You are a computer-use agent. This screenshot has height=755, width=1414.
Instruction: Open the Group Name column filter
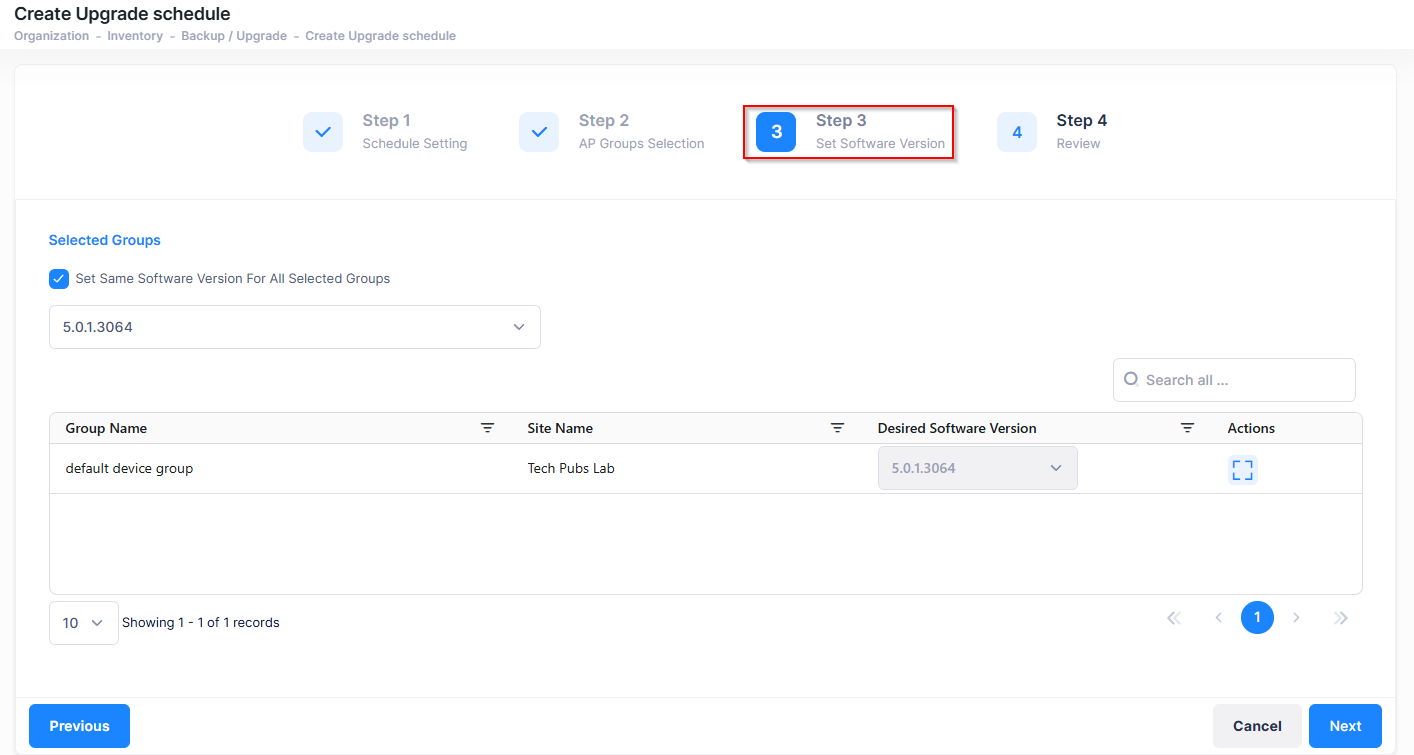[487, 428]
